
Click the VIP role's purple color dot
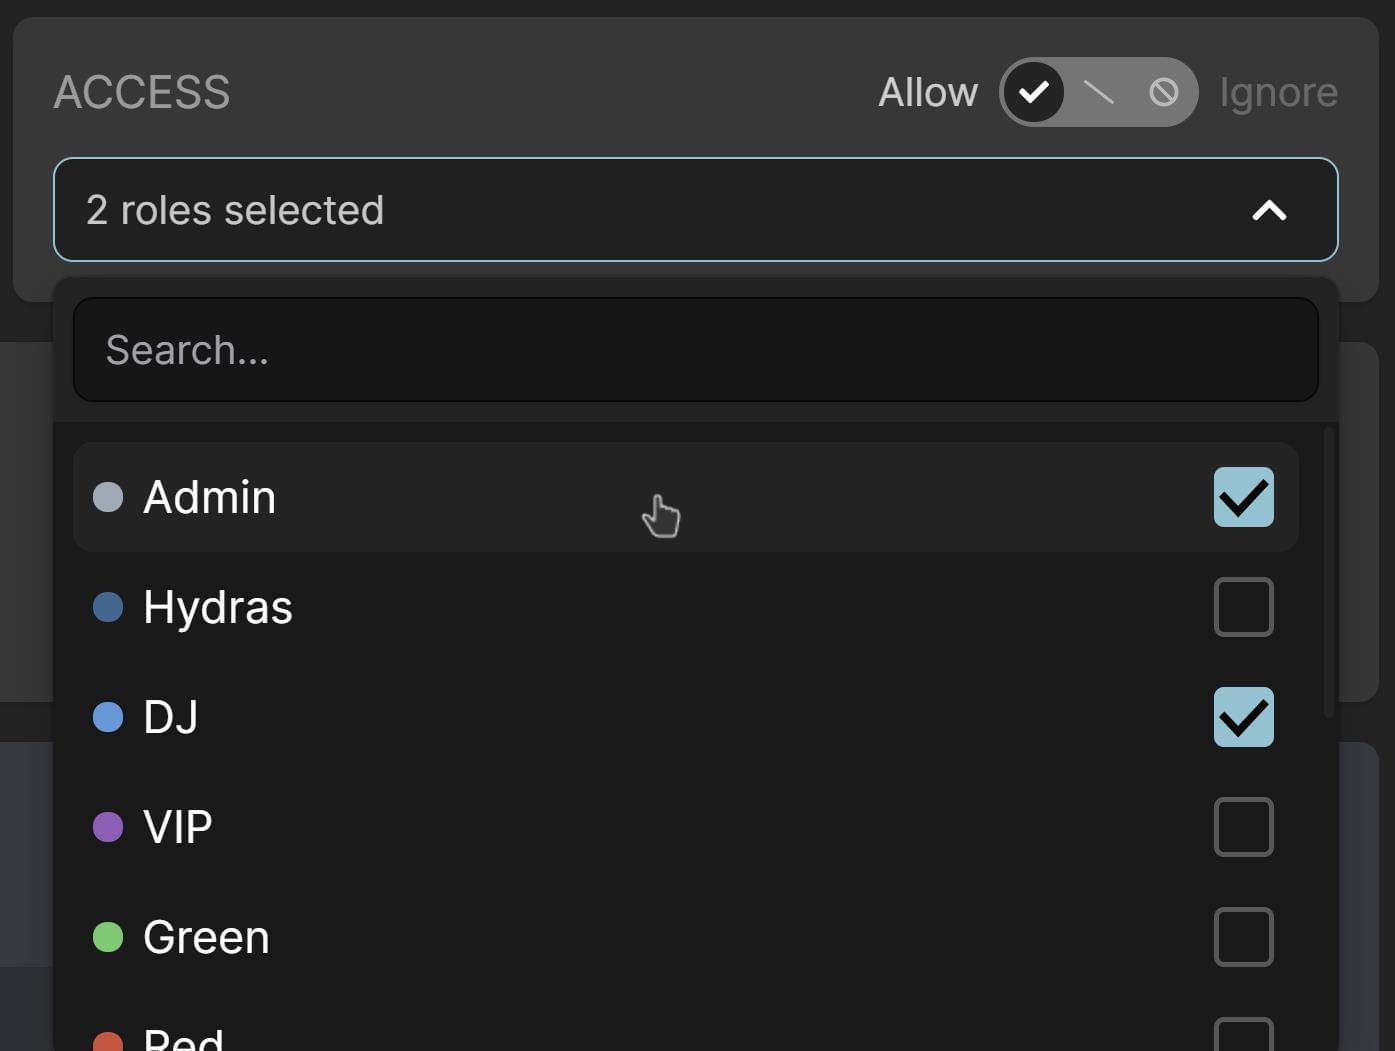[107, 827]
